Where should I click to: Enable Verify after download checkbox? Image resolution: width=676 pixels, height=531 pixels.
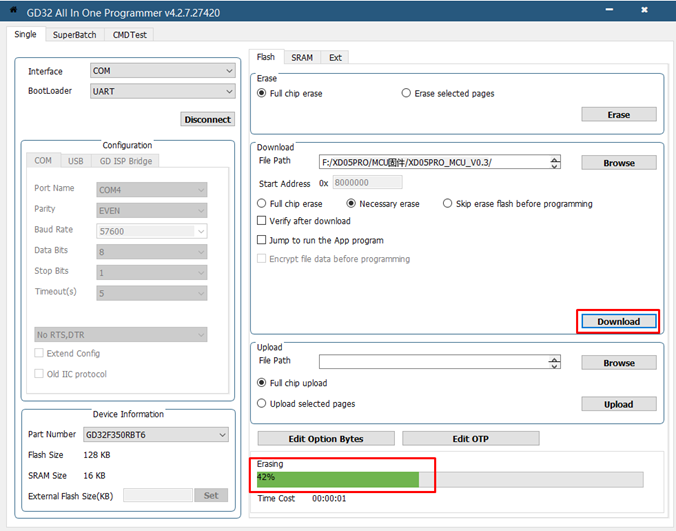262,221
